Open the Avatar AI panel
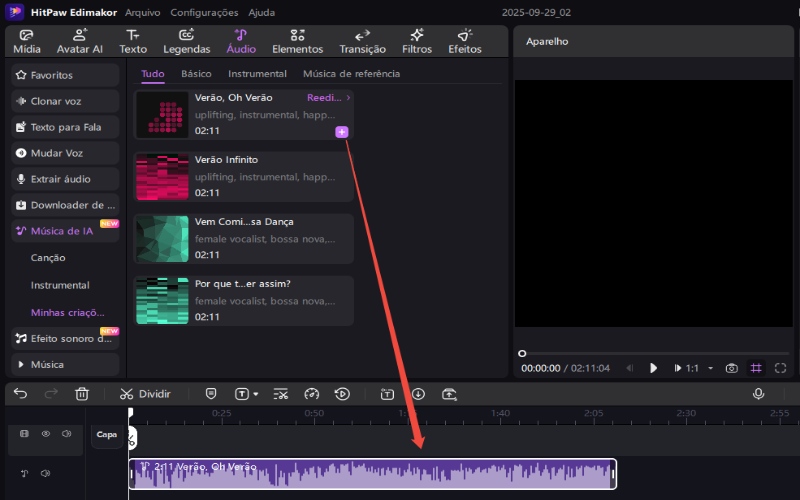Image resolution: width=800 pixels, height=500 pixels. coord(80,42)
